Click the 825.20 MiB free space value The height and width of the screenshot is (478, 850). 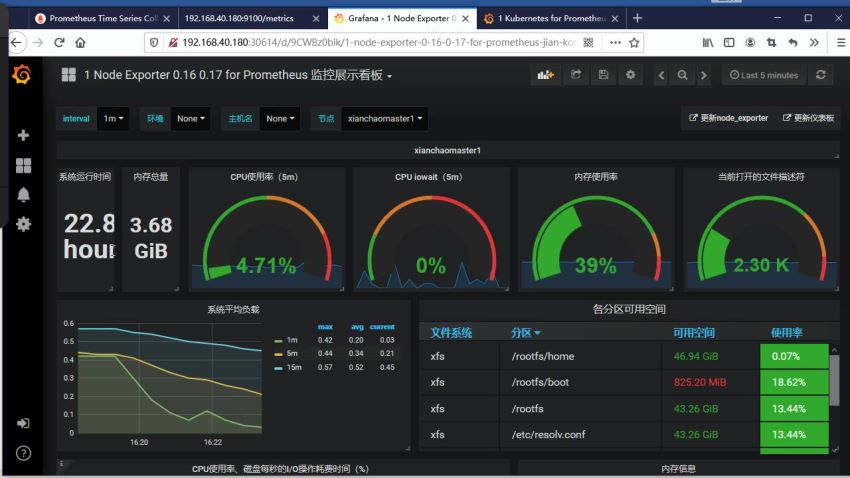(x=700, y=382)
